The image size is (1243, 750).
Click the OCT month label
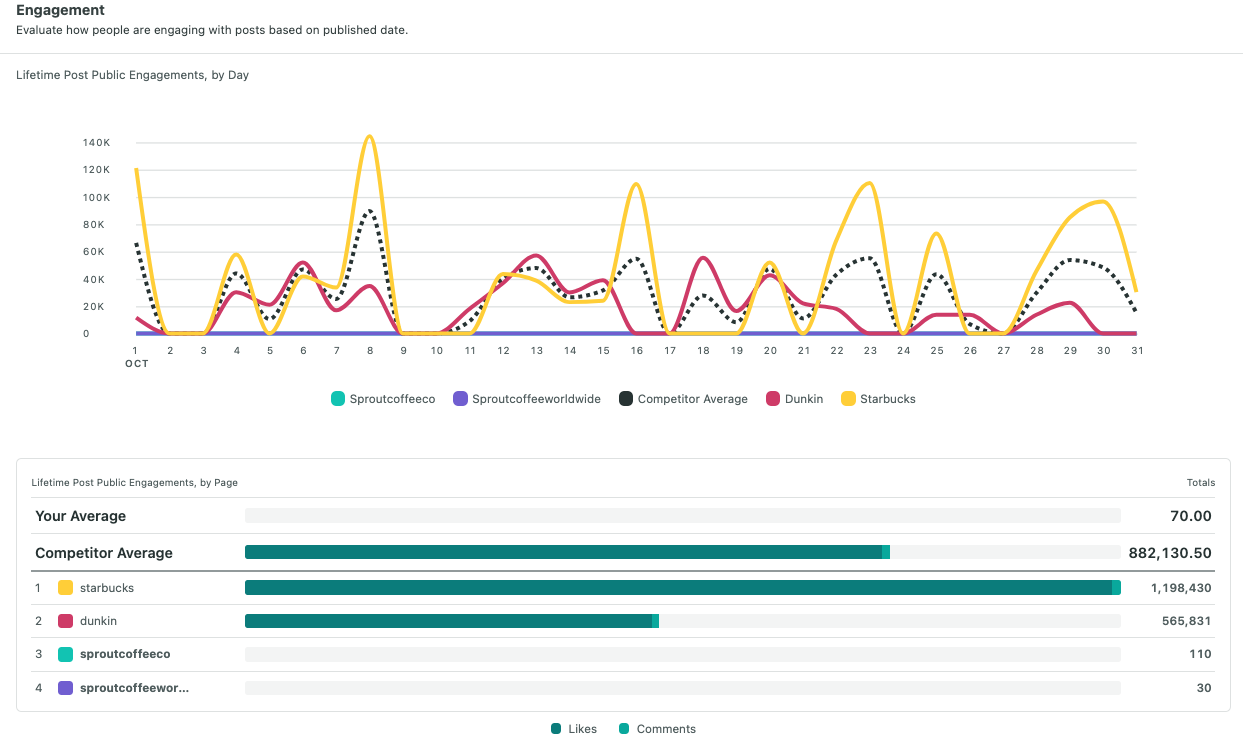[x=137, y=364]
